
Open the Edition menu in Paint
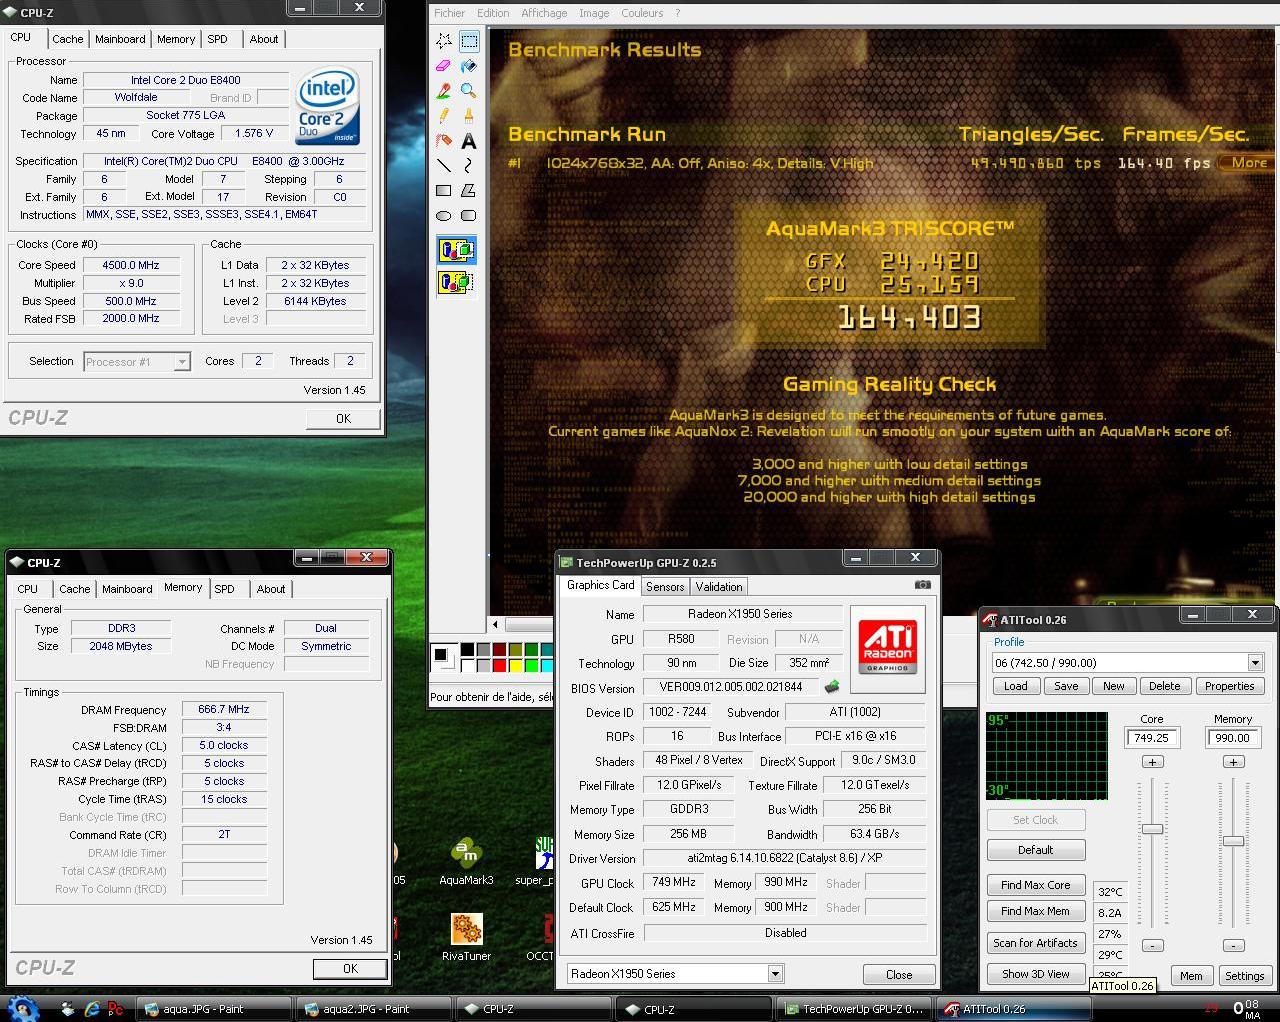coord(493,13)
